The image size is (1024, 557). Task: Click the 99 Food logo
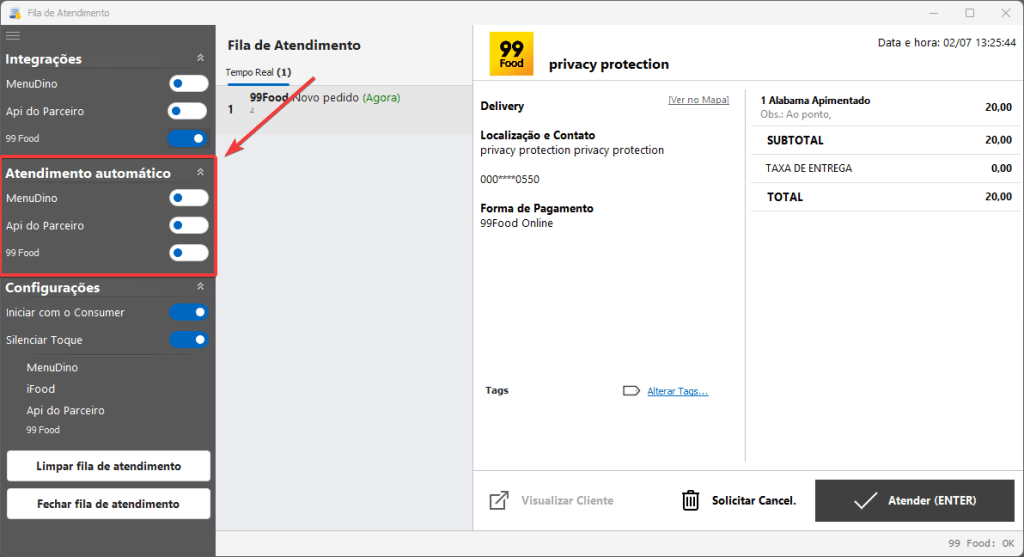click(x=511, y=54)
